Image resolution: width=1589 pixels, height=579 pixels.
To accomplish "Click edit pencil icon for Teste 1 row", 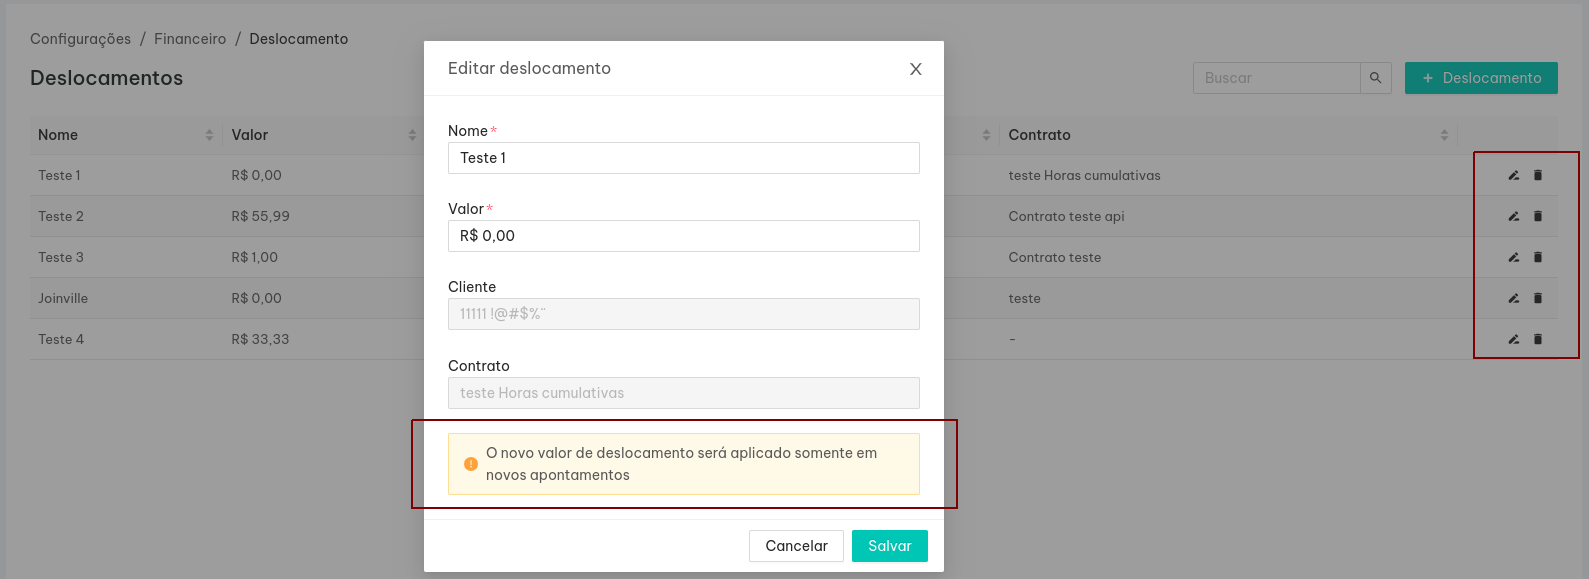I will (x=1514, y=175).
